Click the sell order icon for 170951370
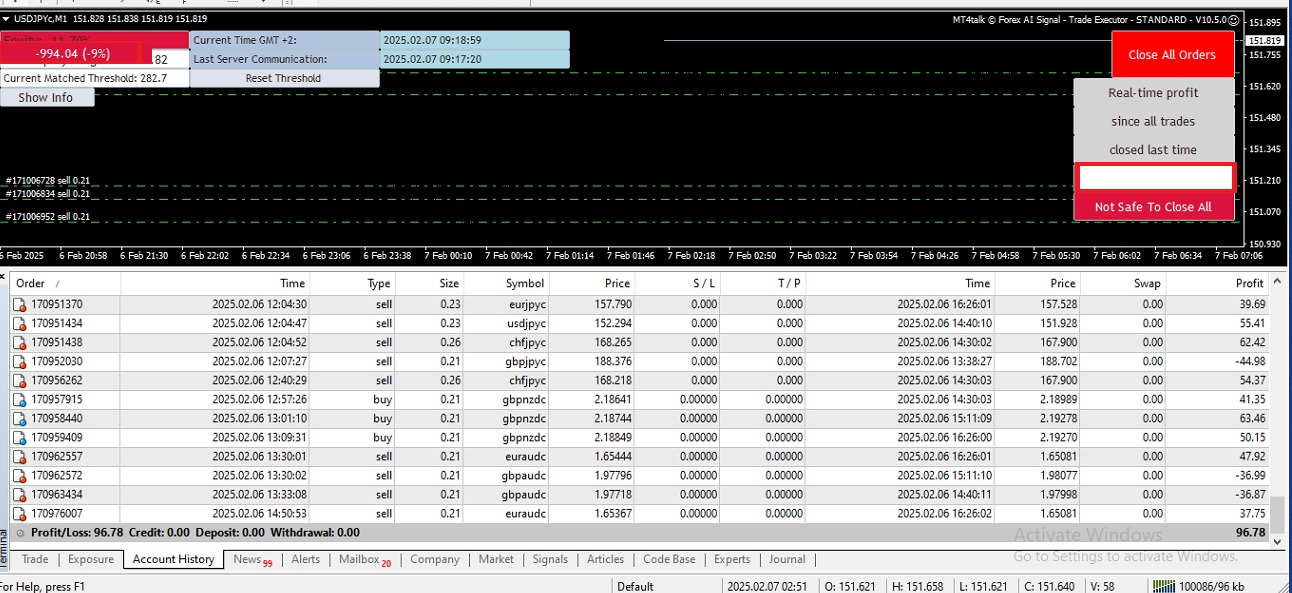 tap(19, 304)
